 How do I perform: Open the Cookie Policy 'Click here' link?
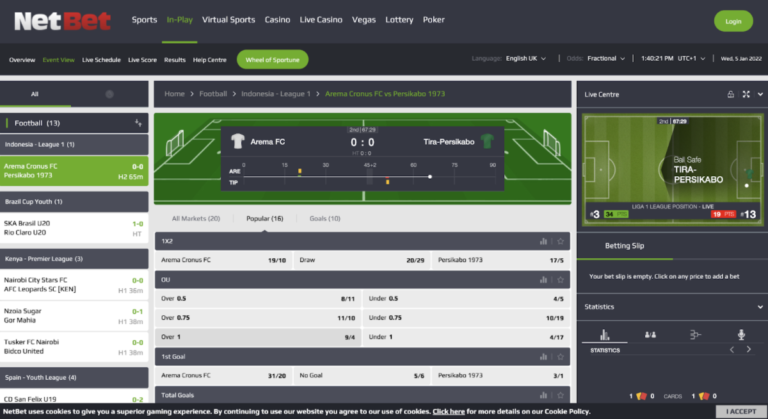(x=449, y=412)
